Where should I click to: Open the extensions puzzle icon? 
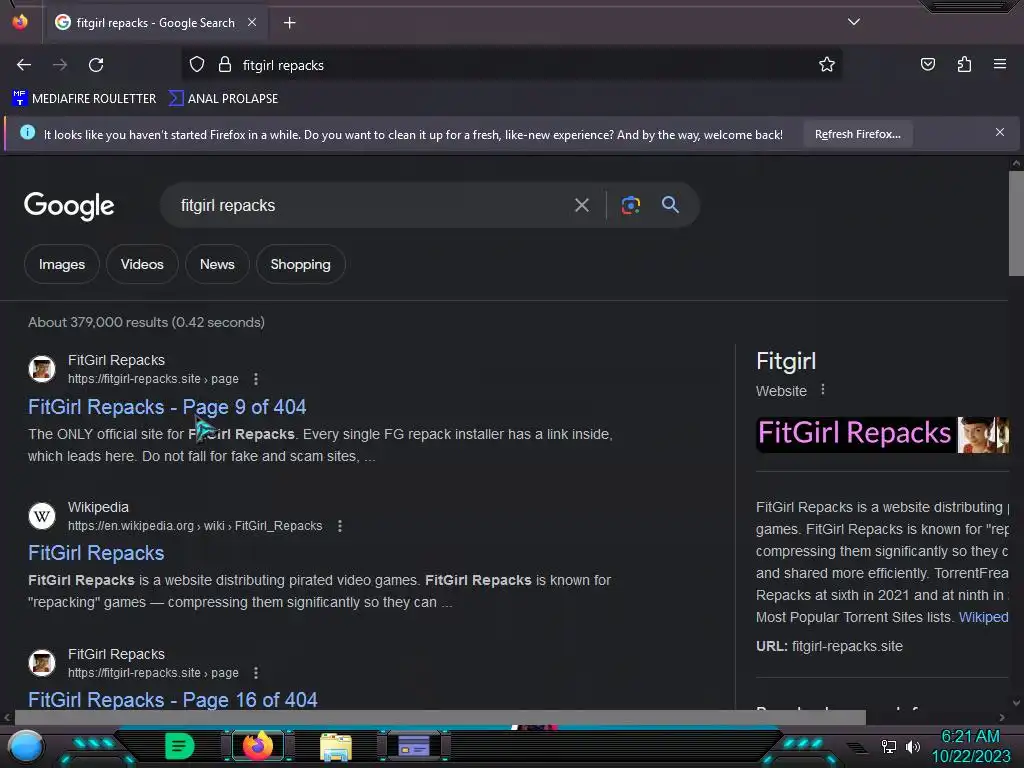(964, 65)
